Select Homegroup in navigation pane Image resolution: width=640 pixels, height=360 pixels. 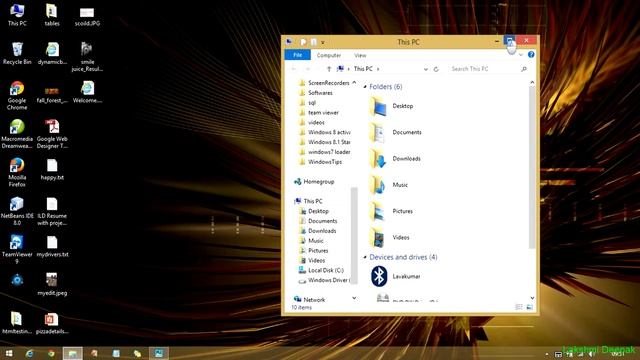click(314, 182)
